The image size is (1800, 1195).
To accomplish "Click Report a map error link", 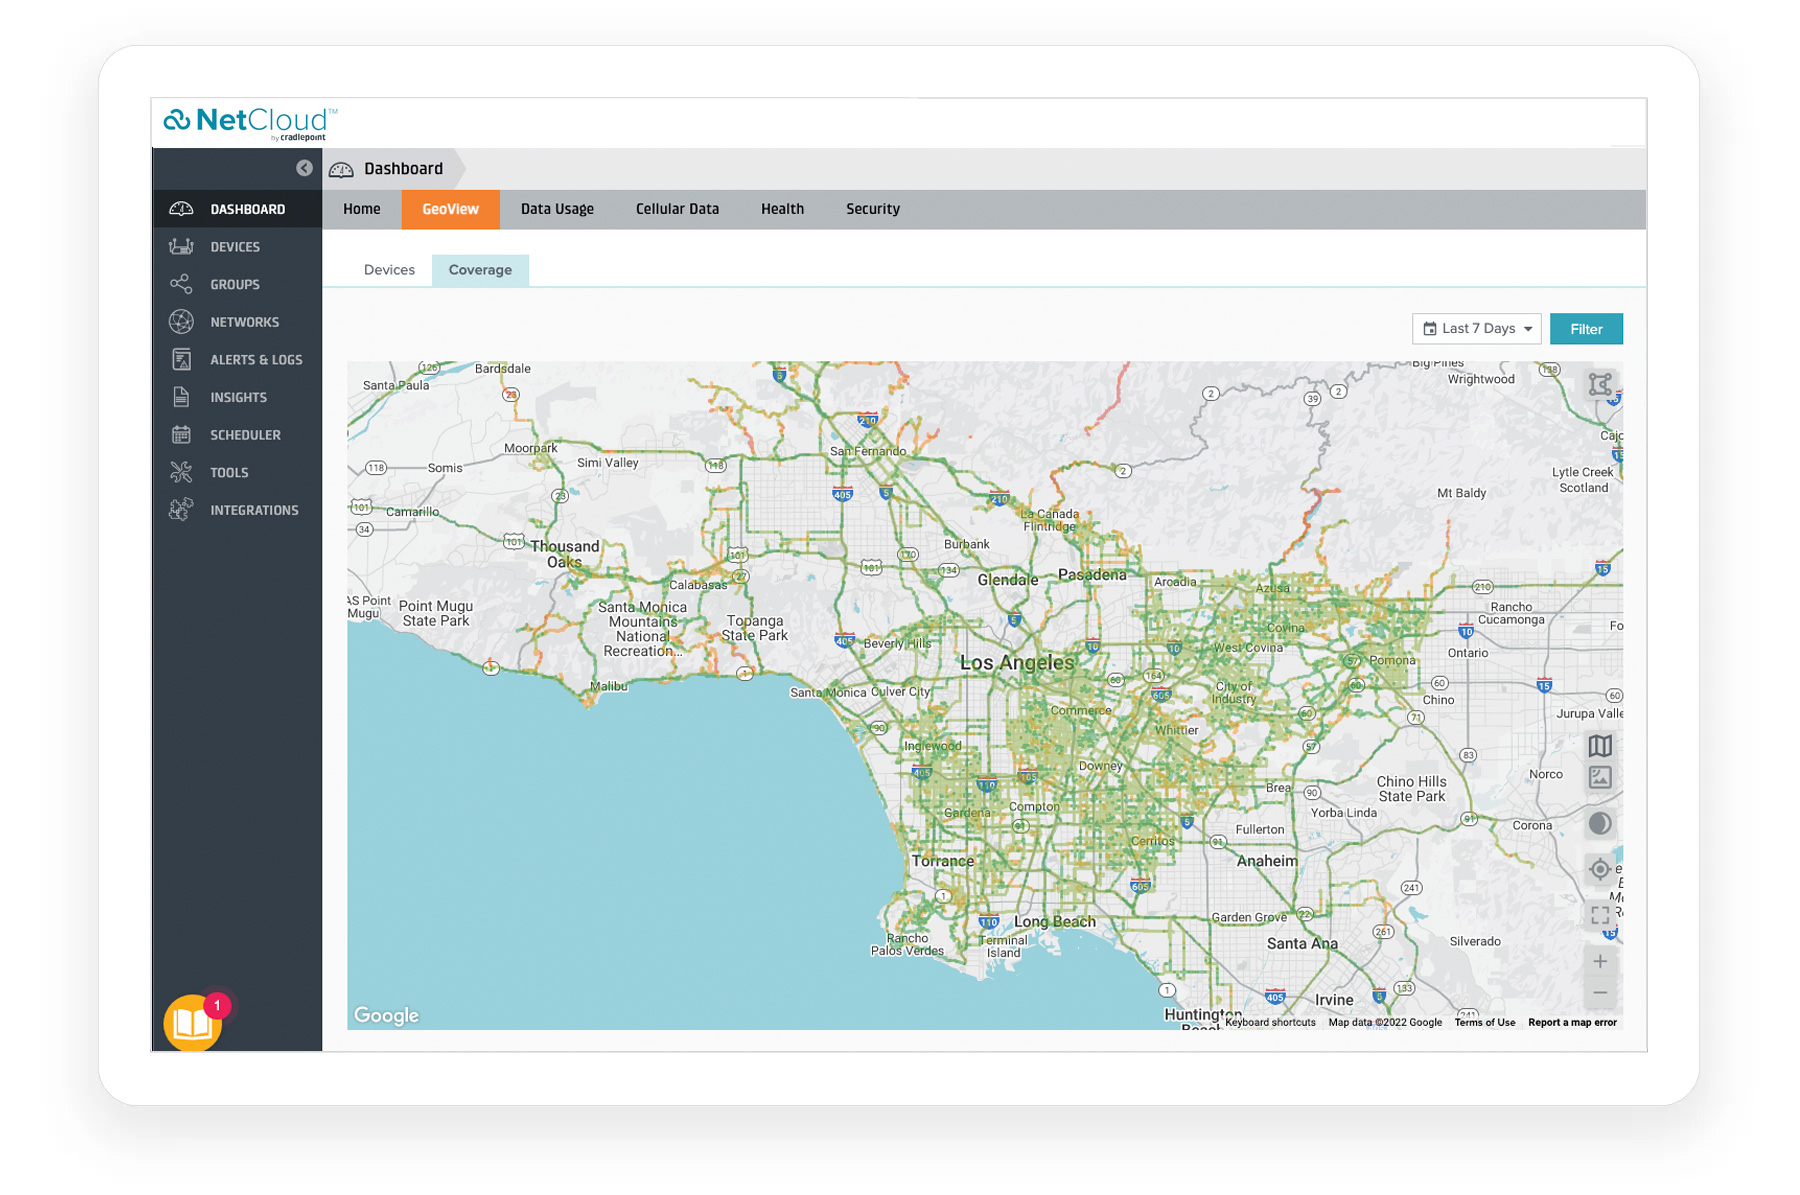I will click(1572, 1022).
